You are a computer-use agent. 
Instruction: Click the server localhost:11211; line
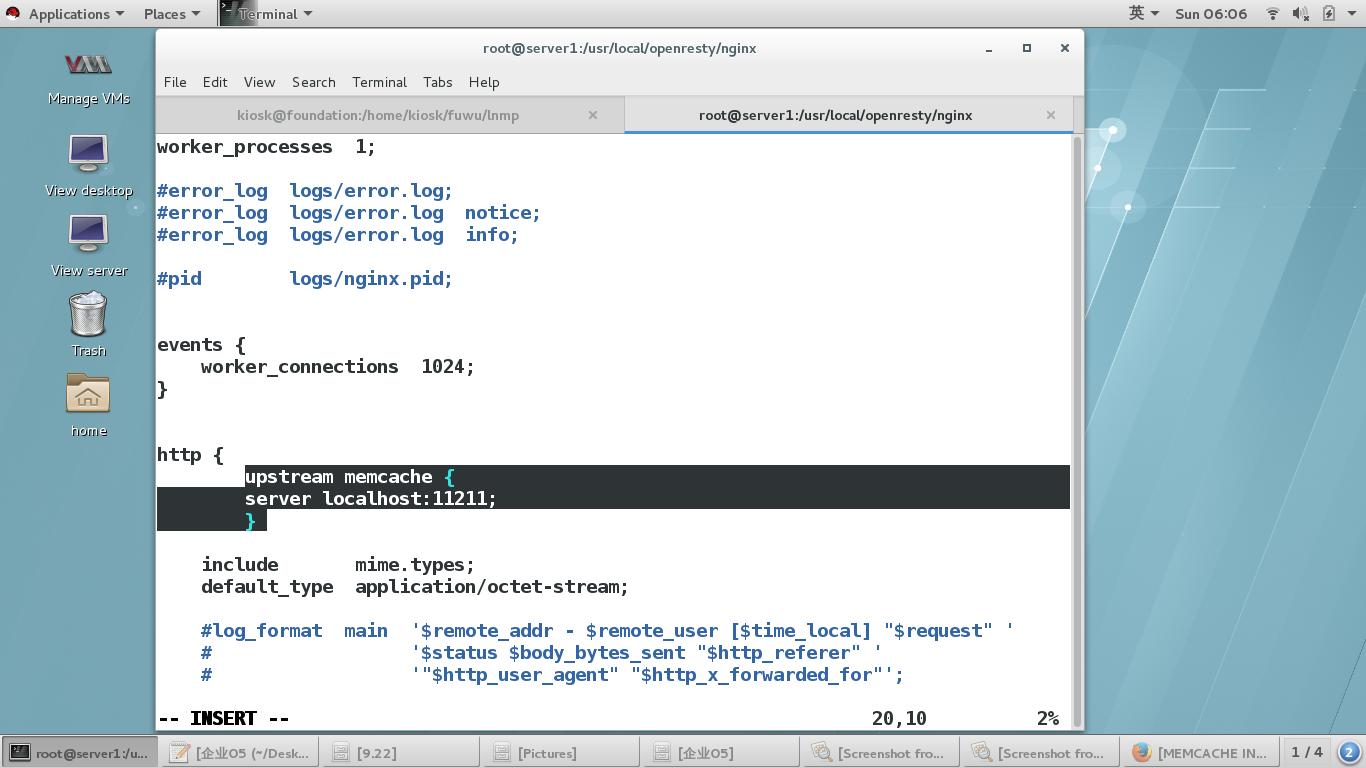point(370,499)
